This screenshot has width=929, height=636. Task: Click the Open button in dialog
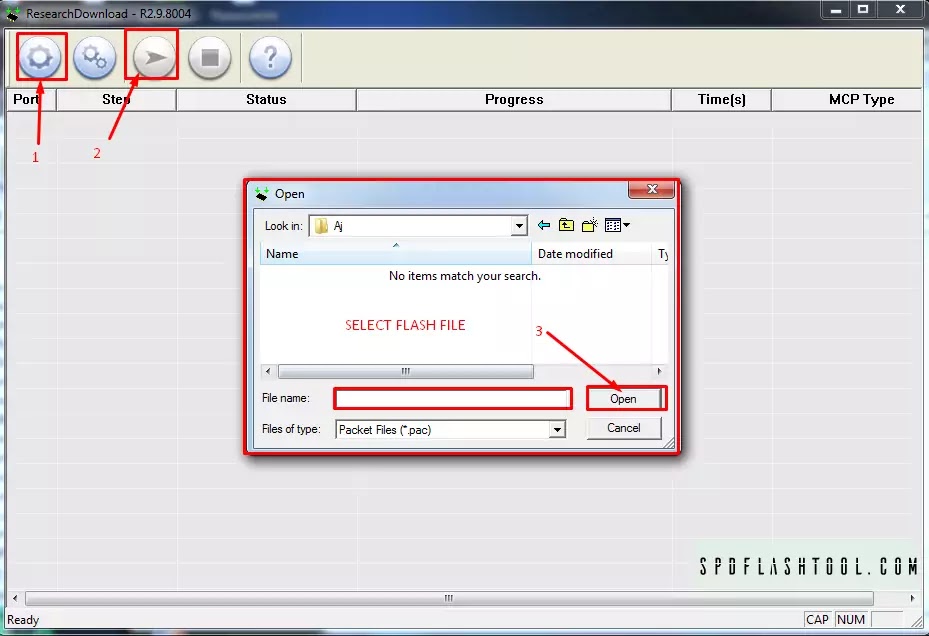point(624,399)
